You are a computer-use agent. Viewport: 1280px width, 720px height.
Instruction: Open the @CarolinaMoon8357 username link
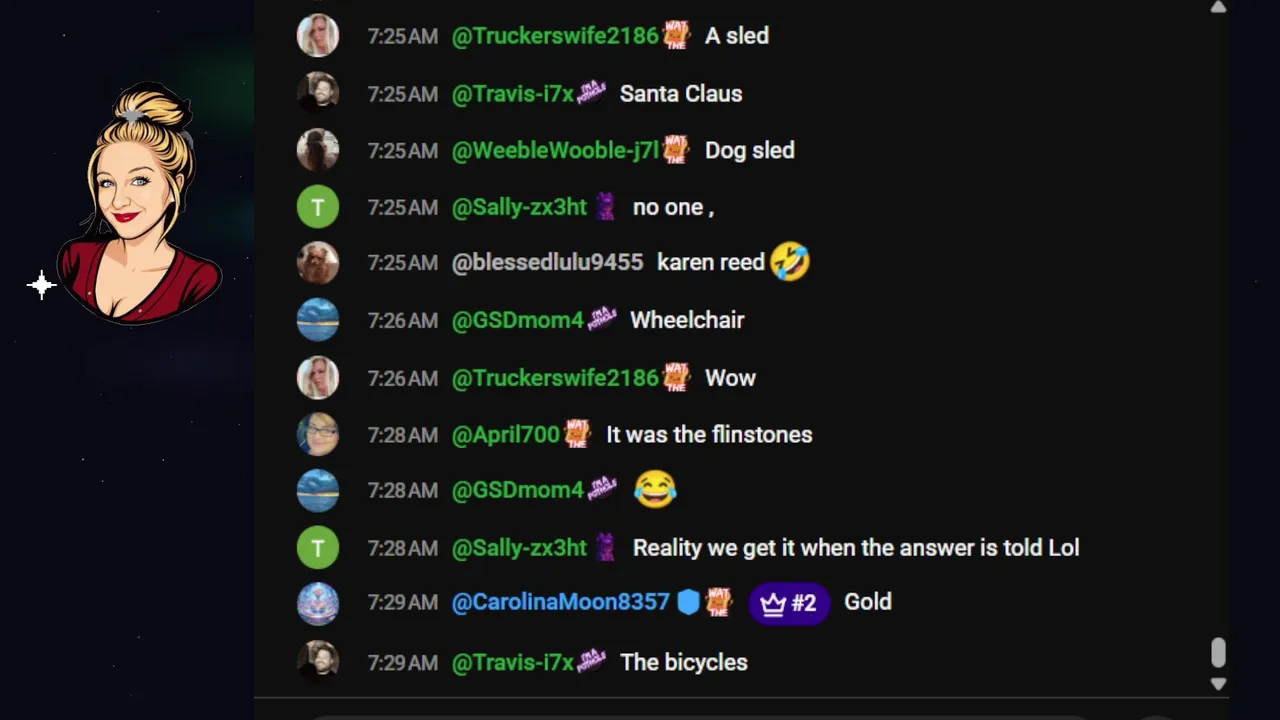click(560, 602)
